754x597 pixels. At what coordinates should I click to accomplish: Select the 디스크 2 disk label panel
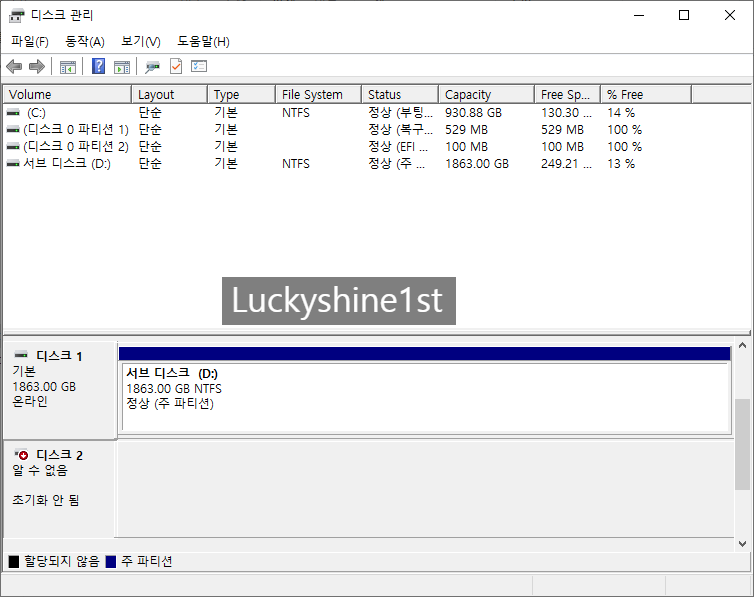tap(59, 489)
